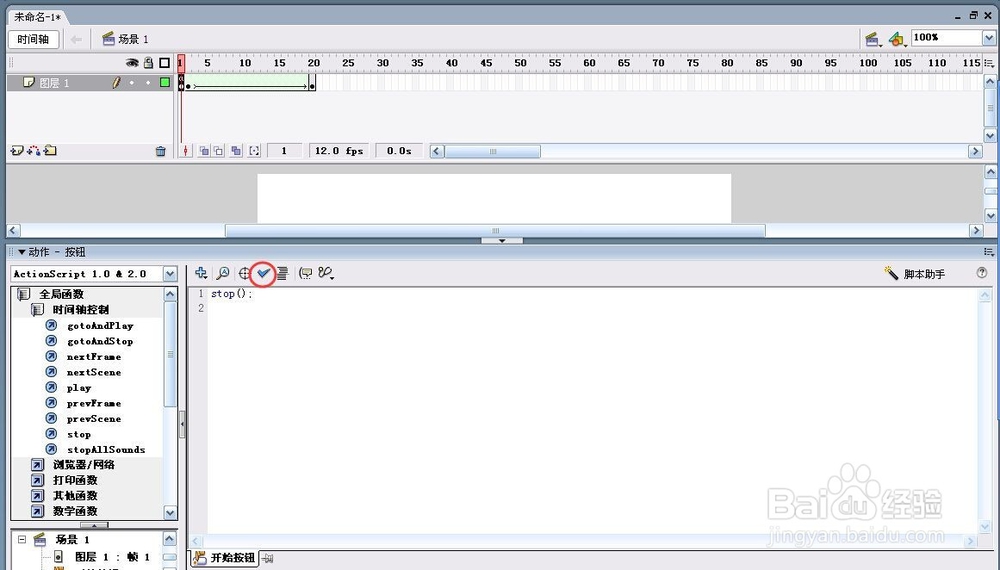
Task: Select the 开始按钮 script tab
Action: tap(224, 558)
